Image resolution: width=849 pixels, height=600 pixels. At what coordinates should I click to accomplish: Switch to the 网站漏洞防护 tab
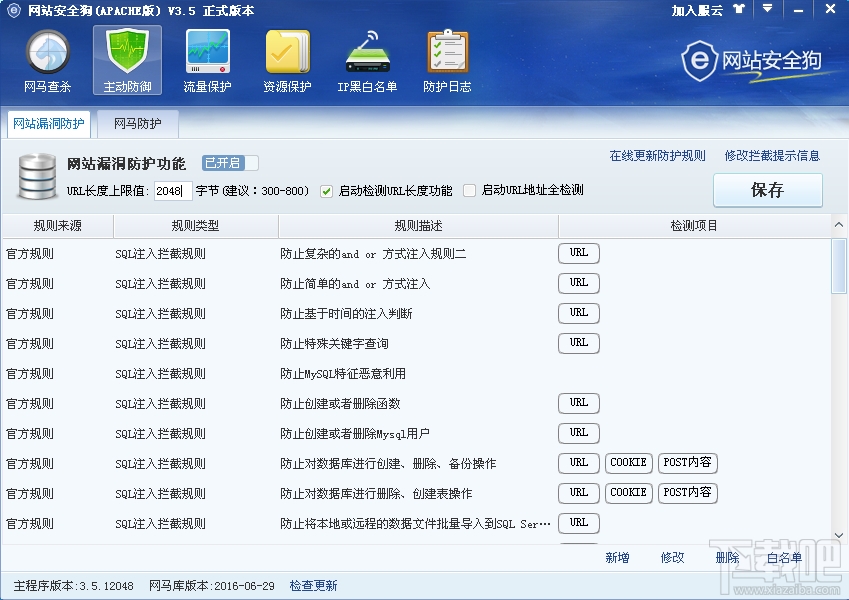(x=49, y=124)
